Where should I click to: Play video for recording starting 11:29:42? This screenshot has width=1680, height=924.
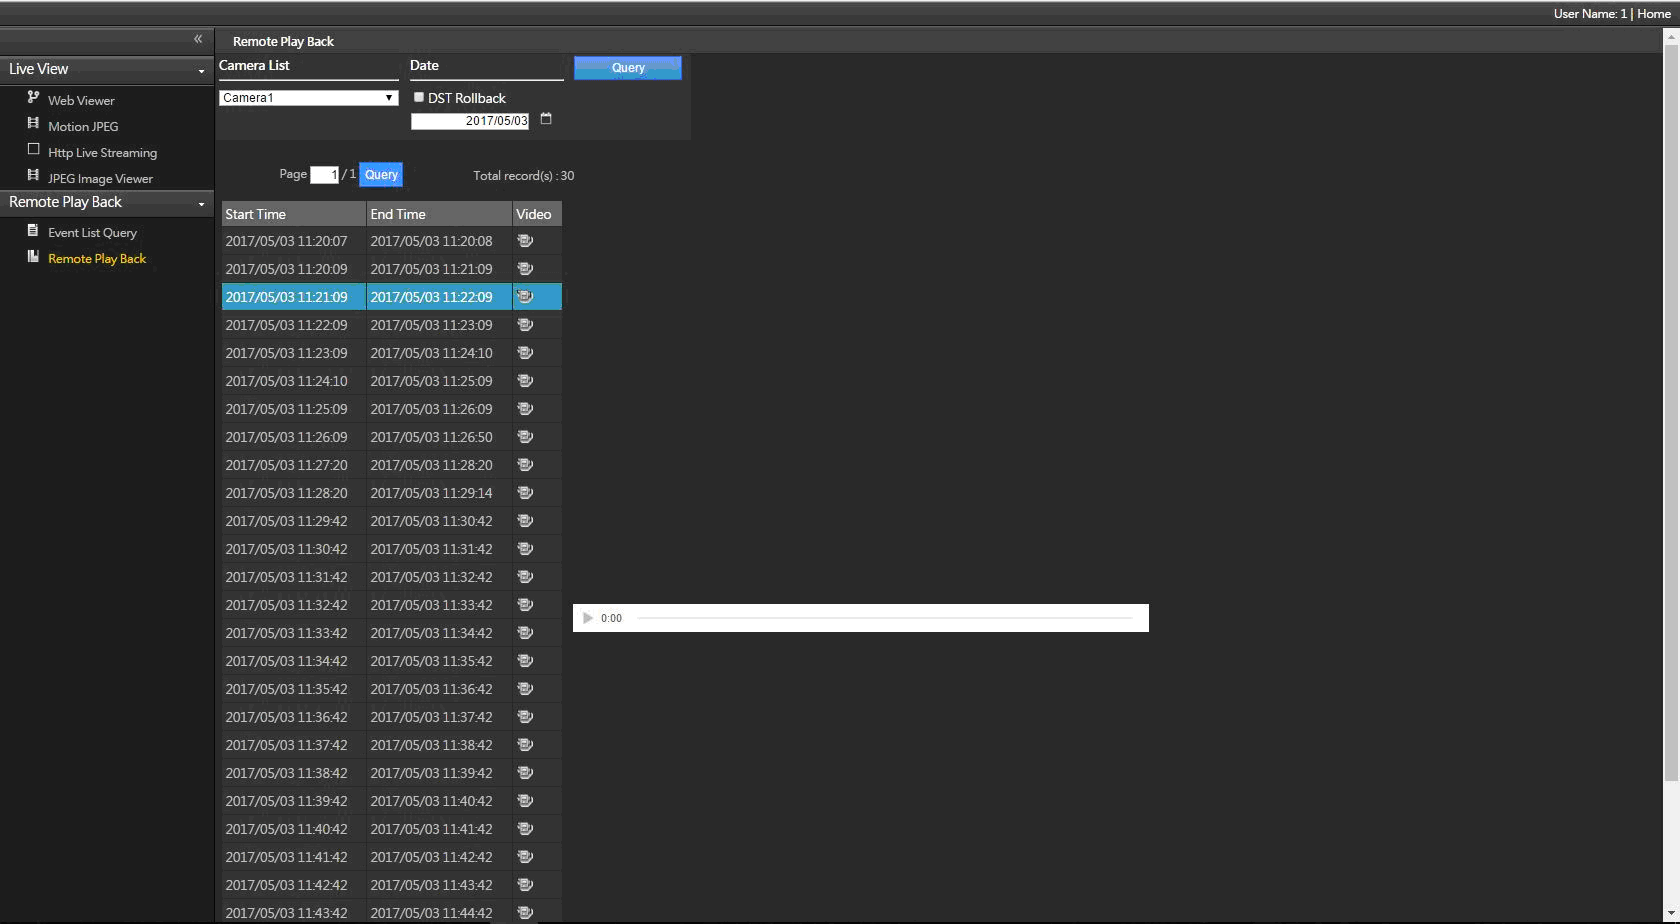[x=525, y=521]
